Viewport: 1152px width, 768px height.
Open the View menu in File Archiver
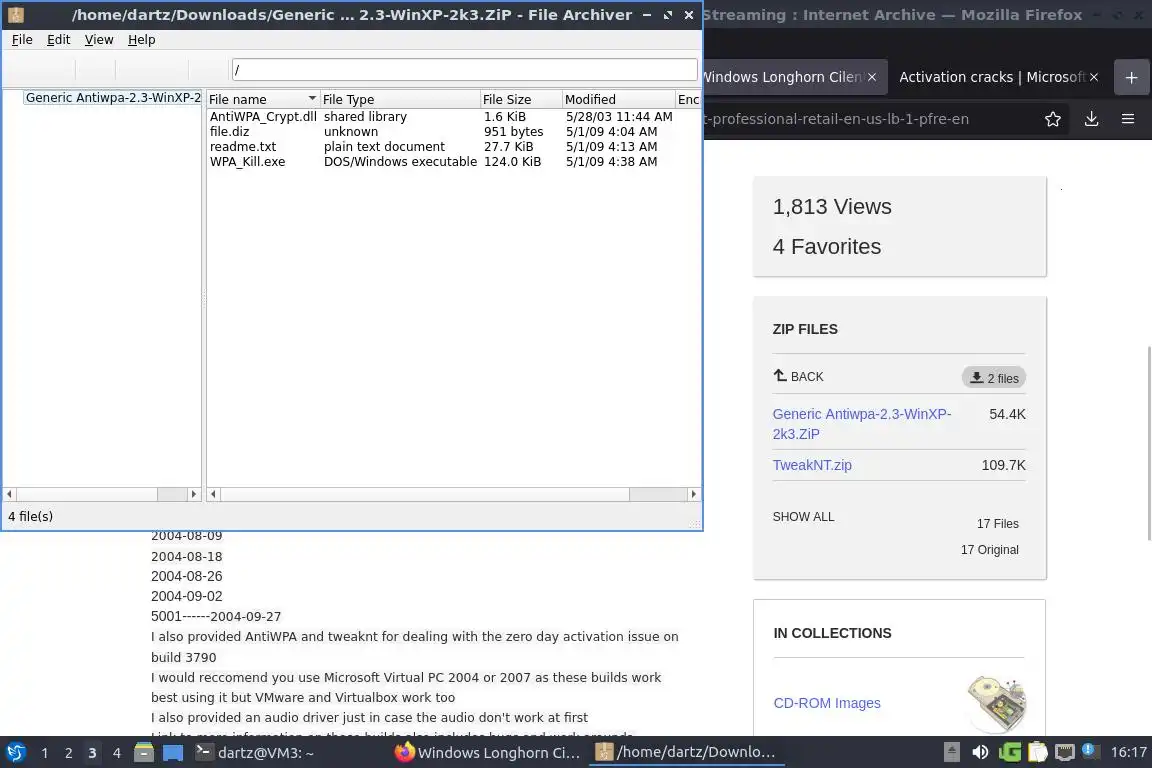click(x=99, y=40)
